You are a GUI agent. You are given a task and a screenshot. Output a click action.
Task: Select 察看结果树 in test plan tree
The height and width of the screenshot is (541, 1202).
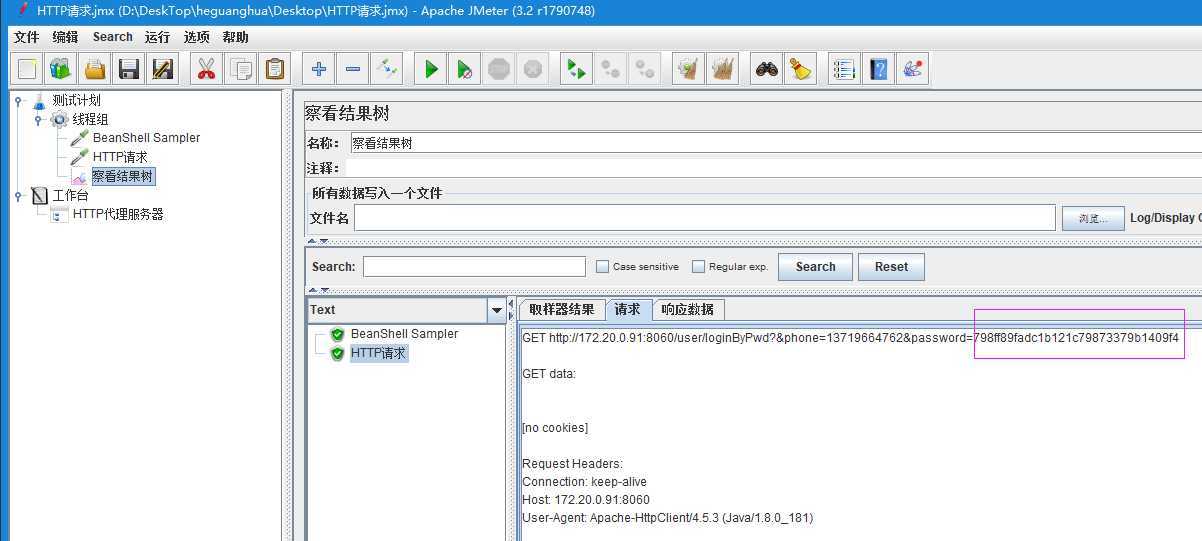[x=123, y=176]
